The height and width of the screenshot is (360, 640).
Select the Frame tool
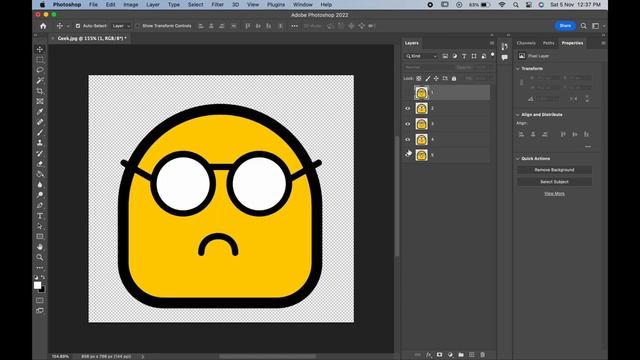40,101
